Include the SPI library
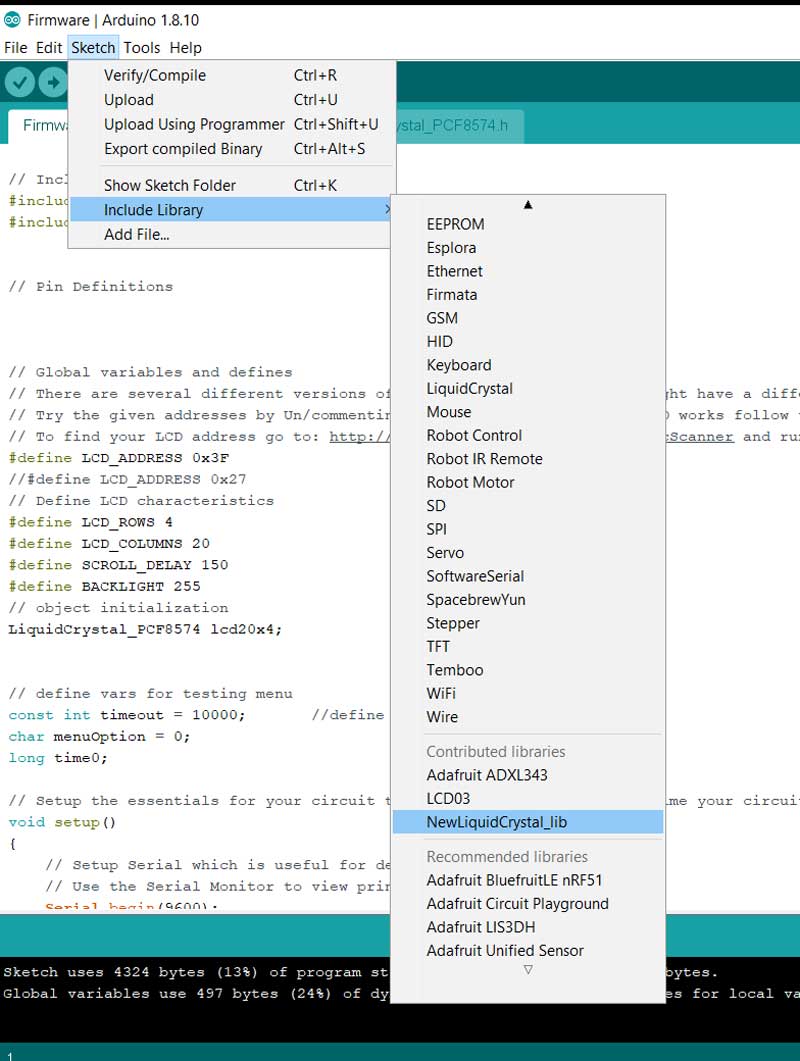Screen dimensions: 800x1061 [x=528, y=529]
